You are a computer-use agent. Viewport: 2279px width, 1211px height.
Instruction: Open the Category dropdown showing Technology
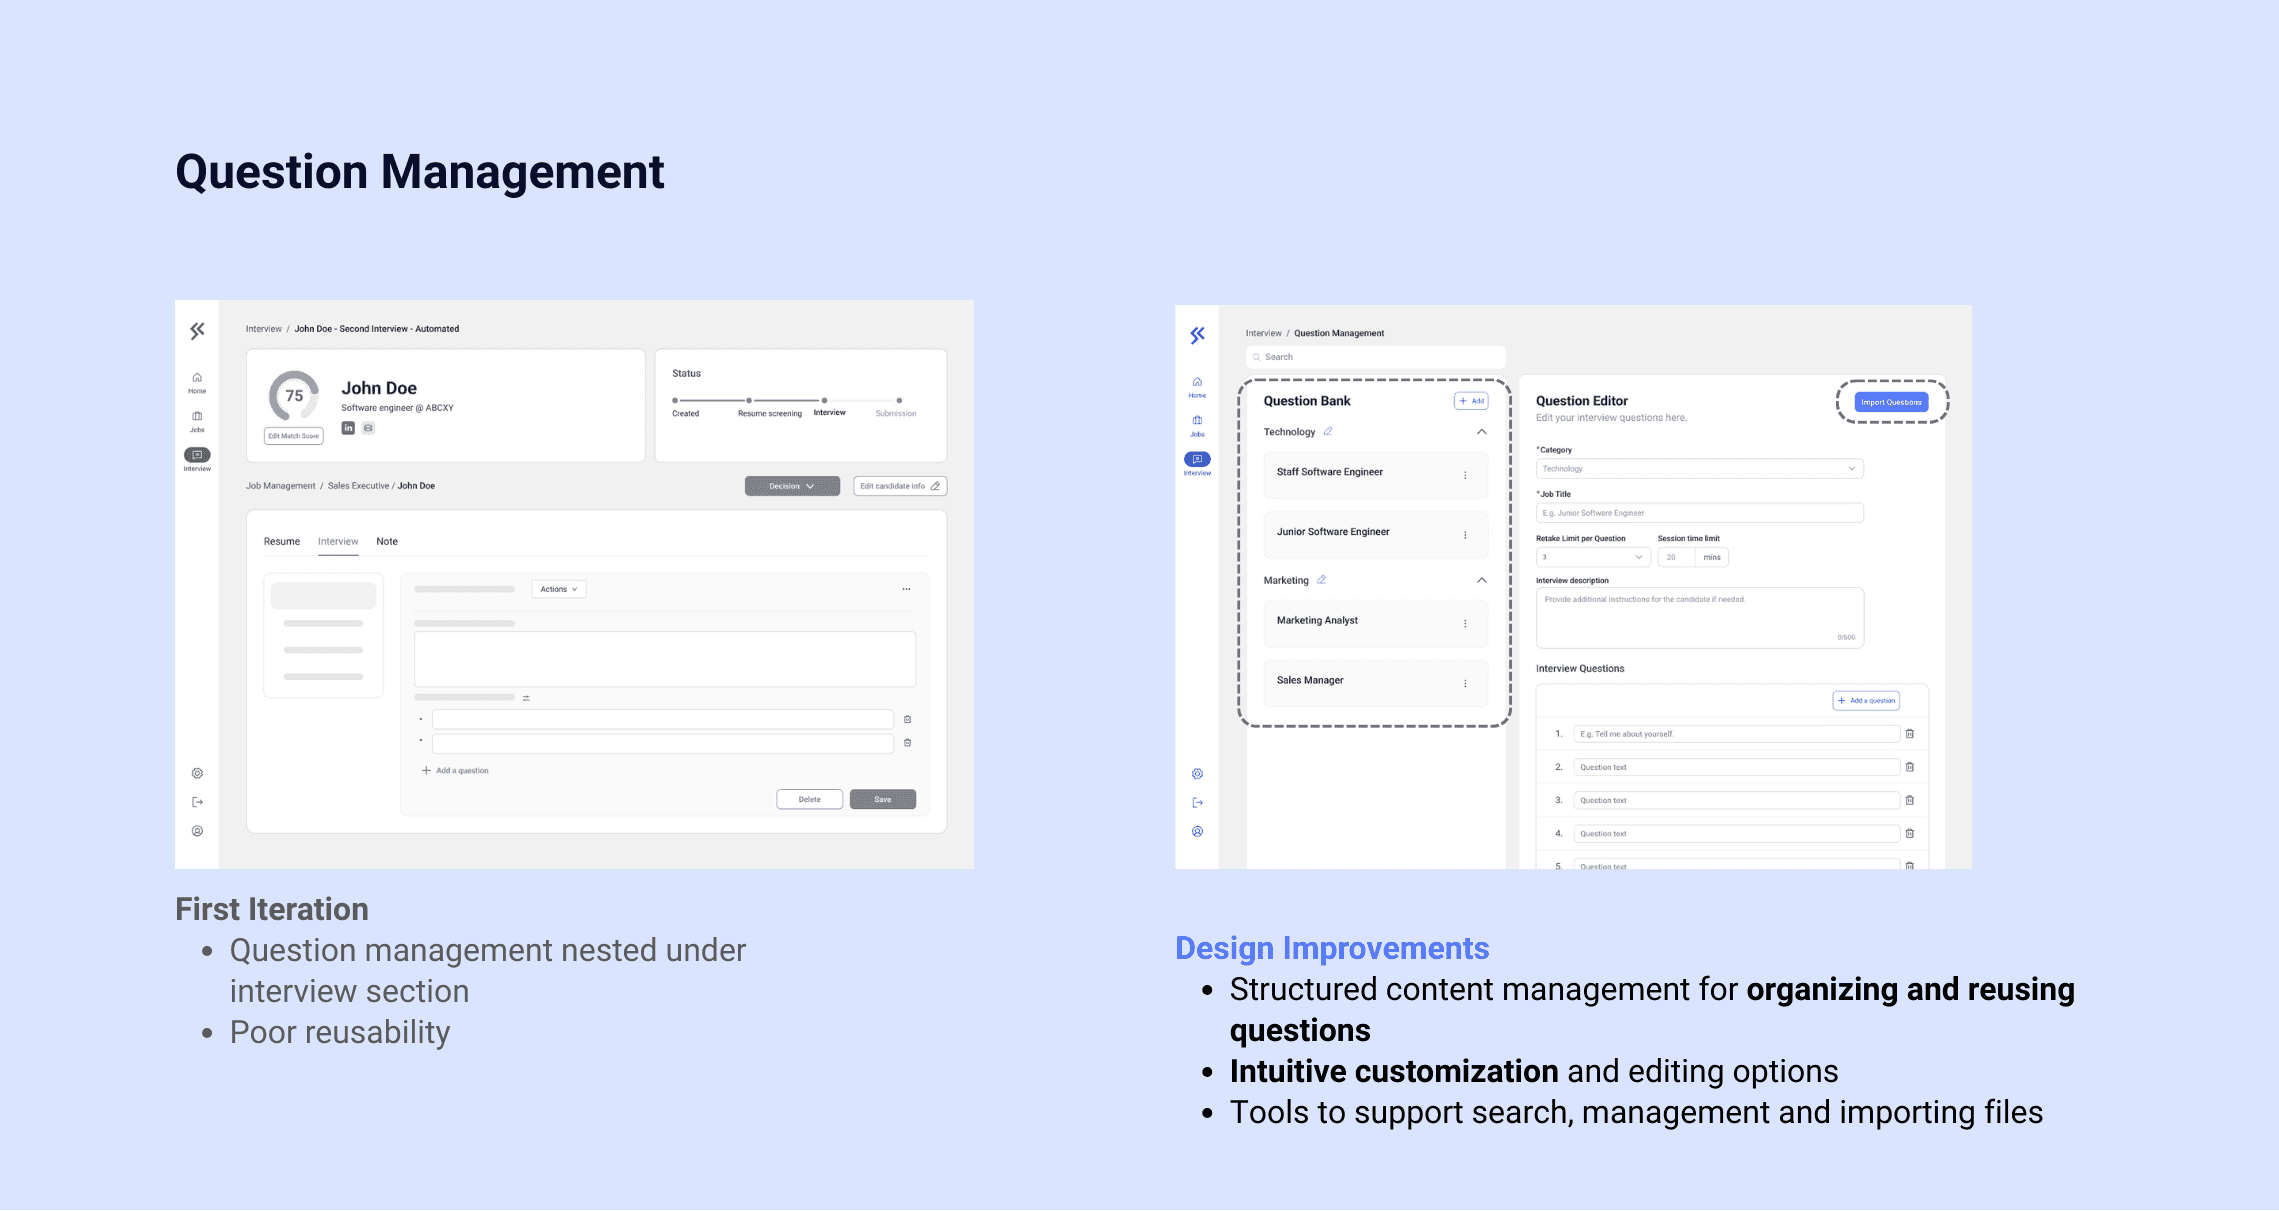tap(1699, 469)
